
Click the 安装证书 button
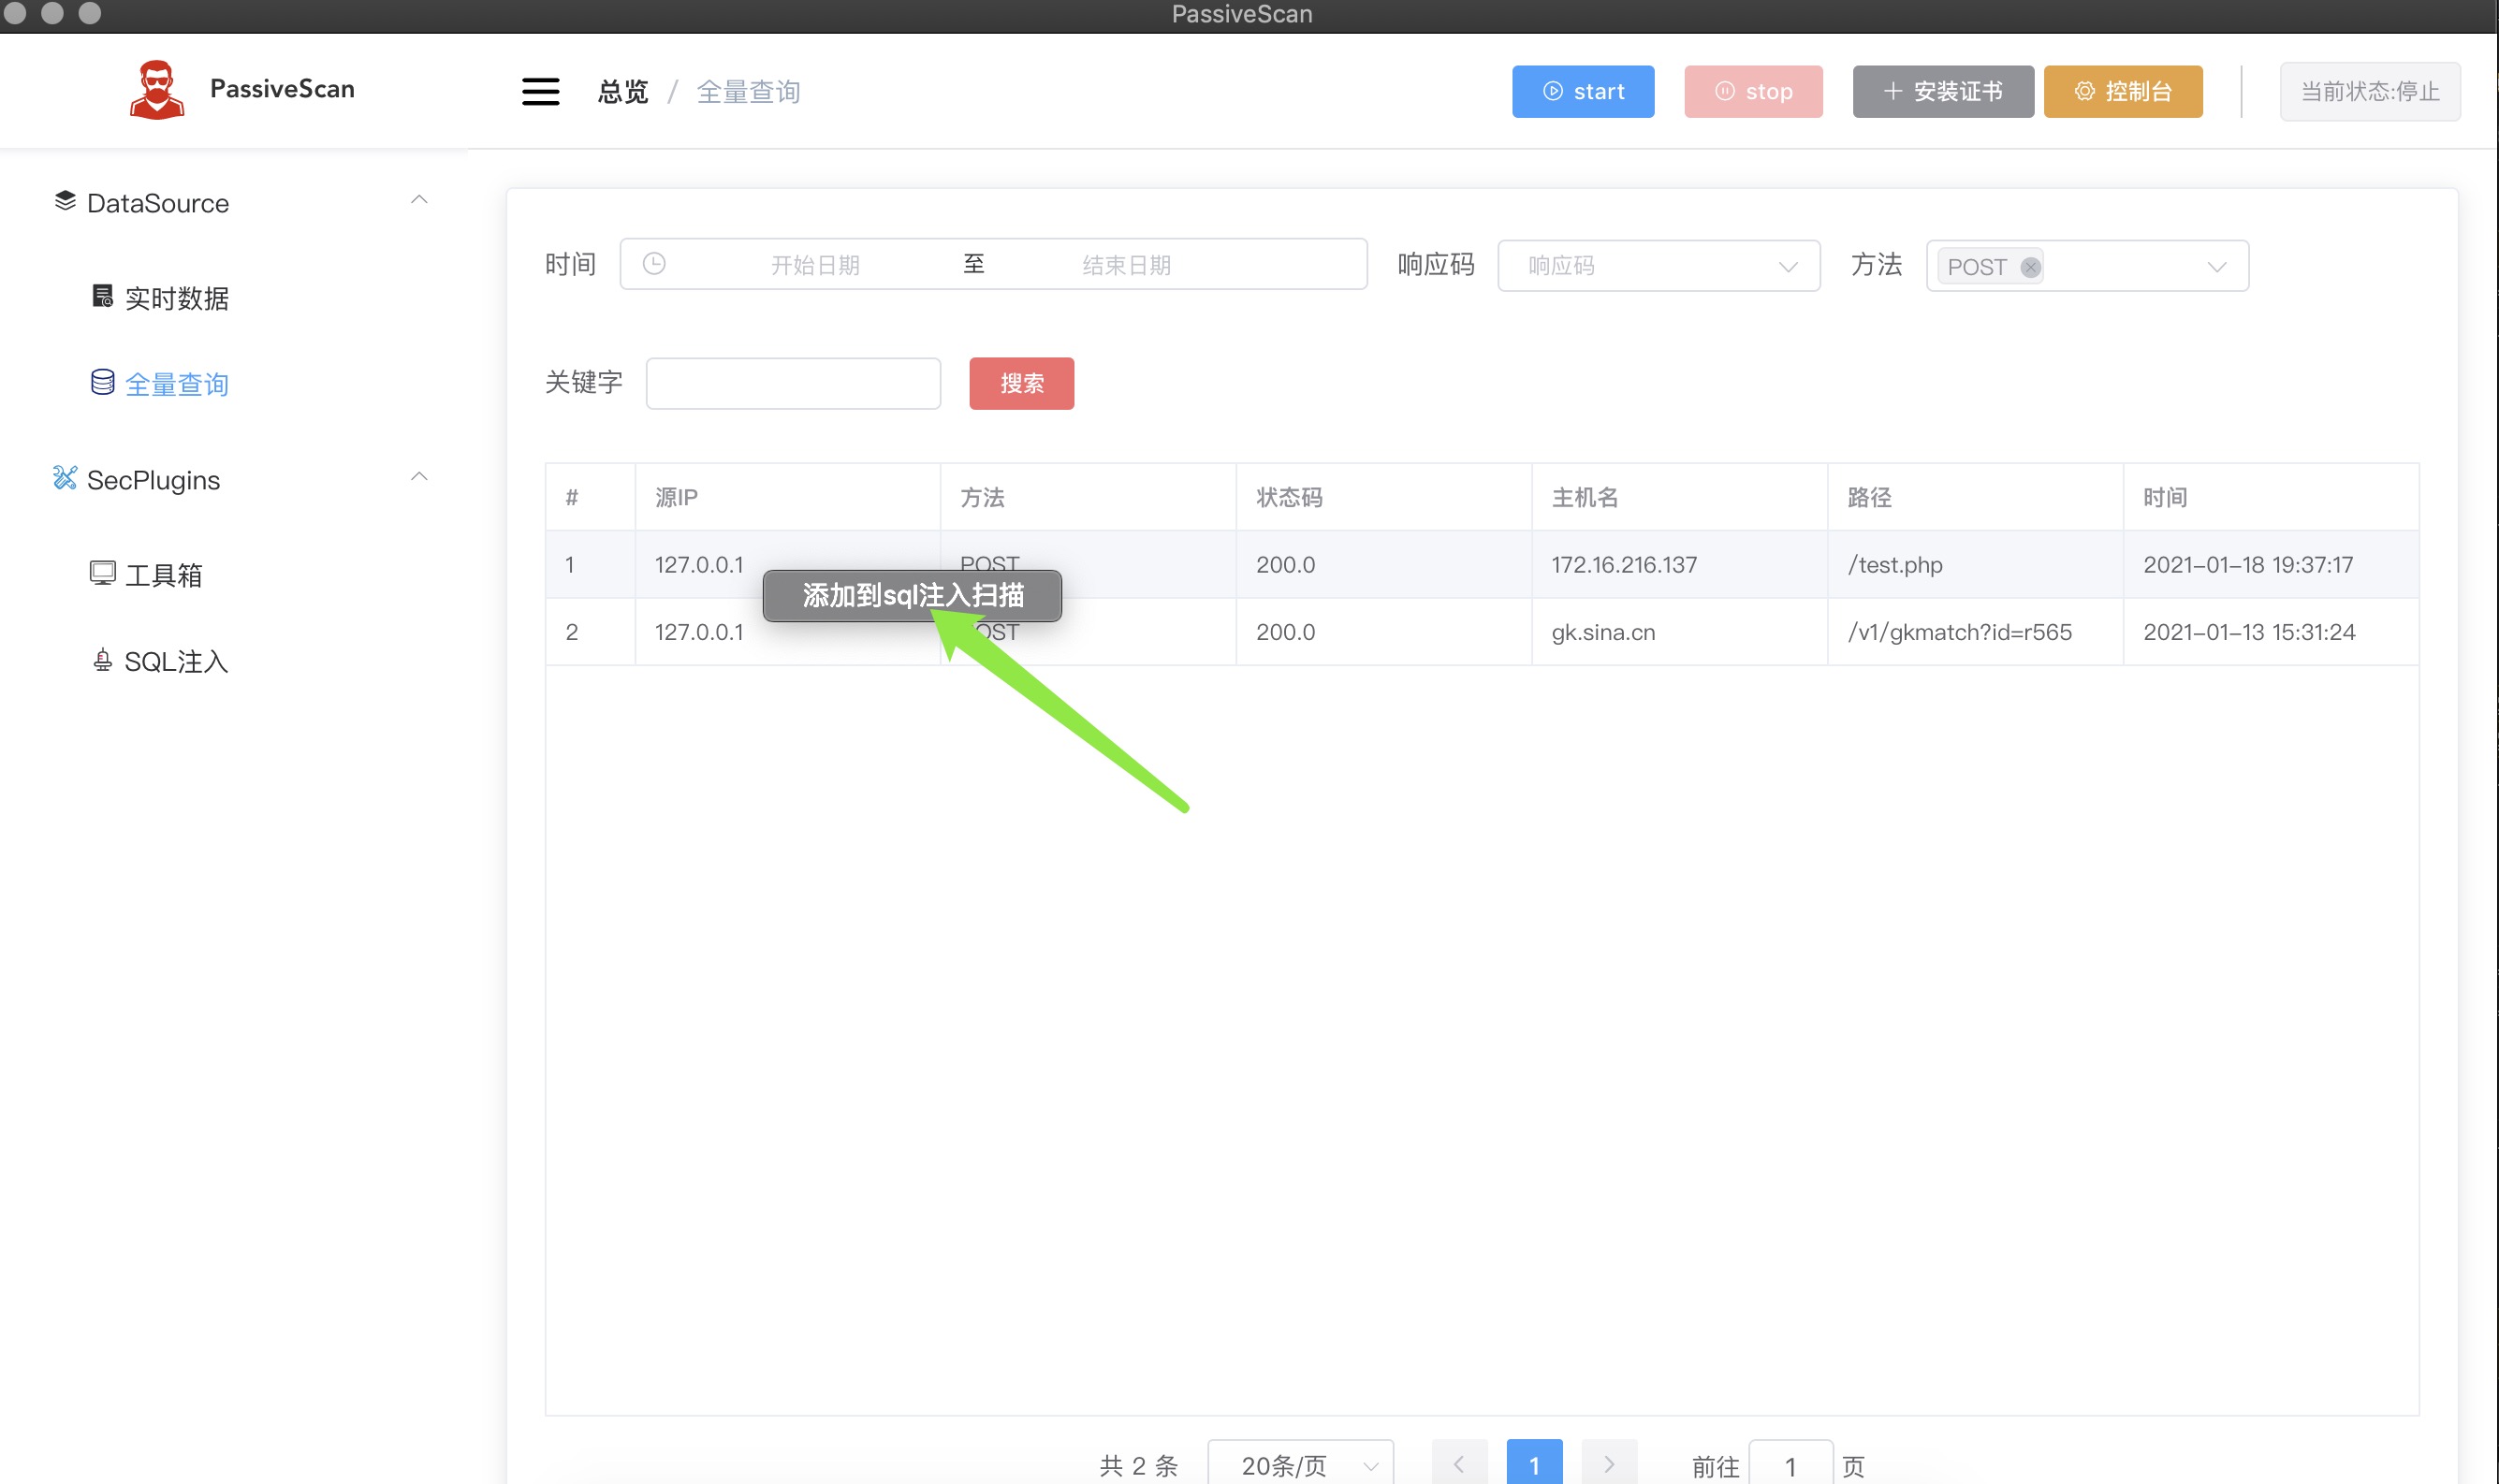1942,92
